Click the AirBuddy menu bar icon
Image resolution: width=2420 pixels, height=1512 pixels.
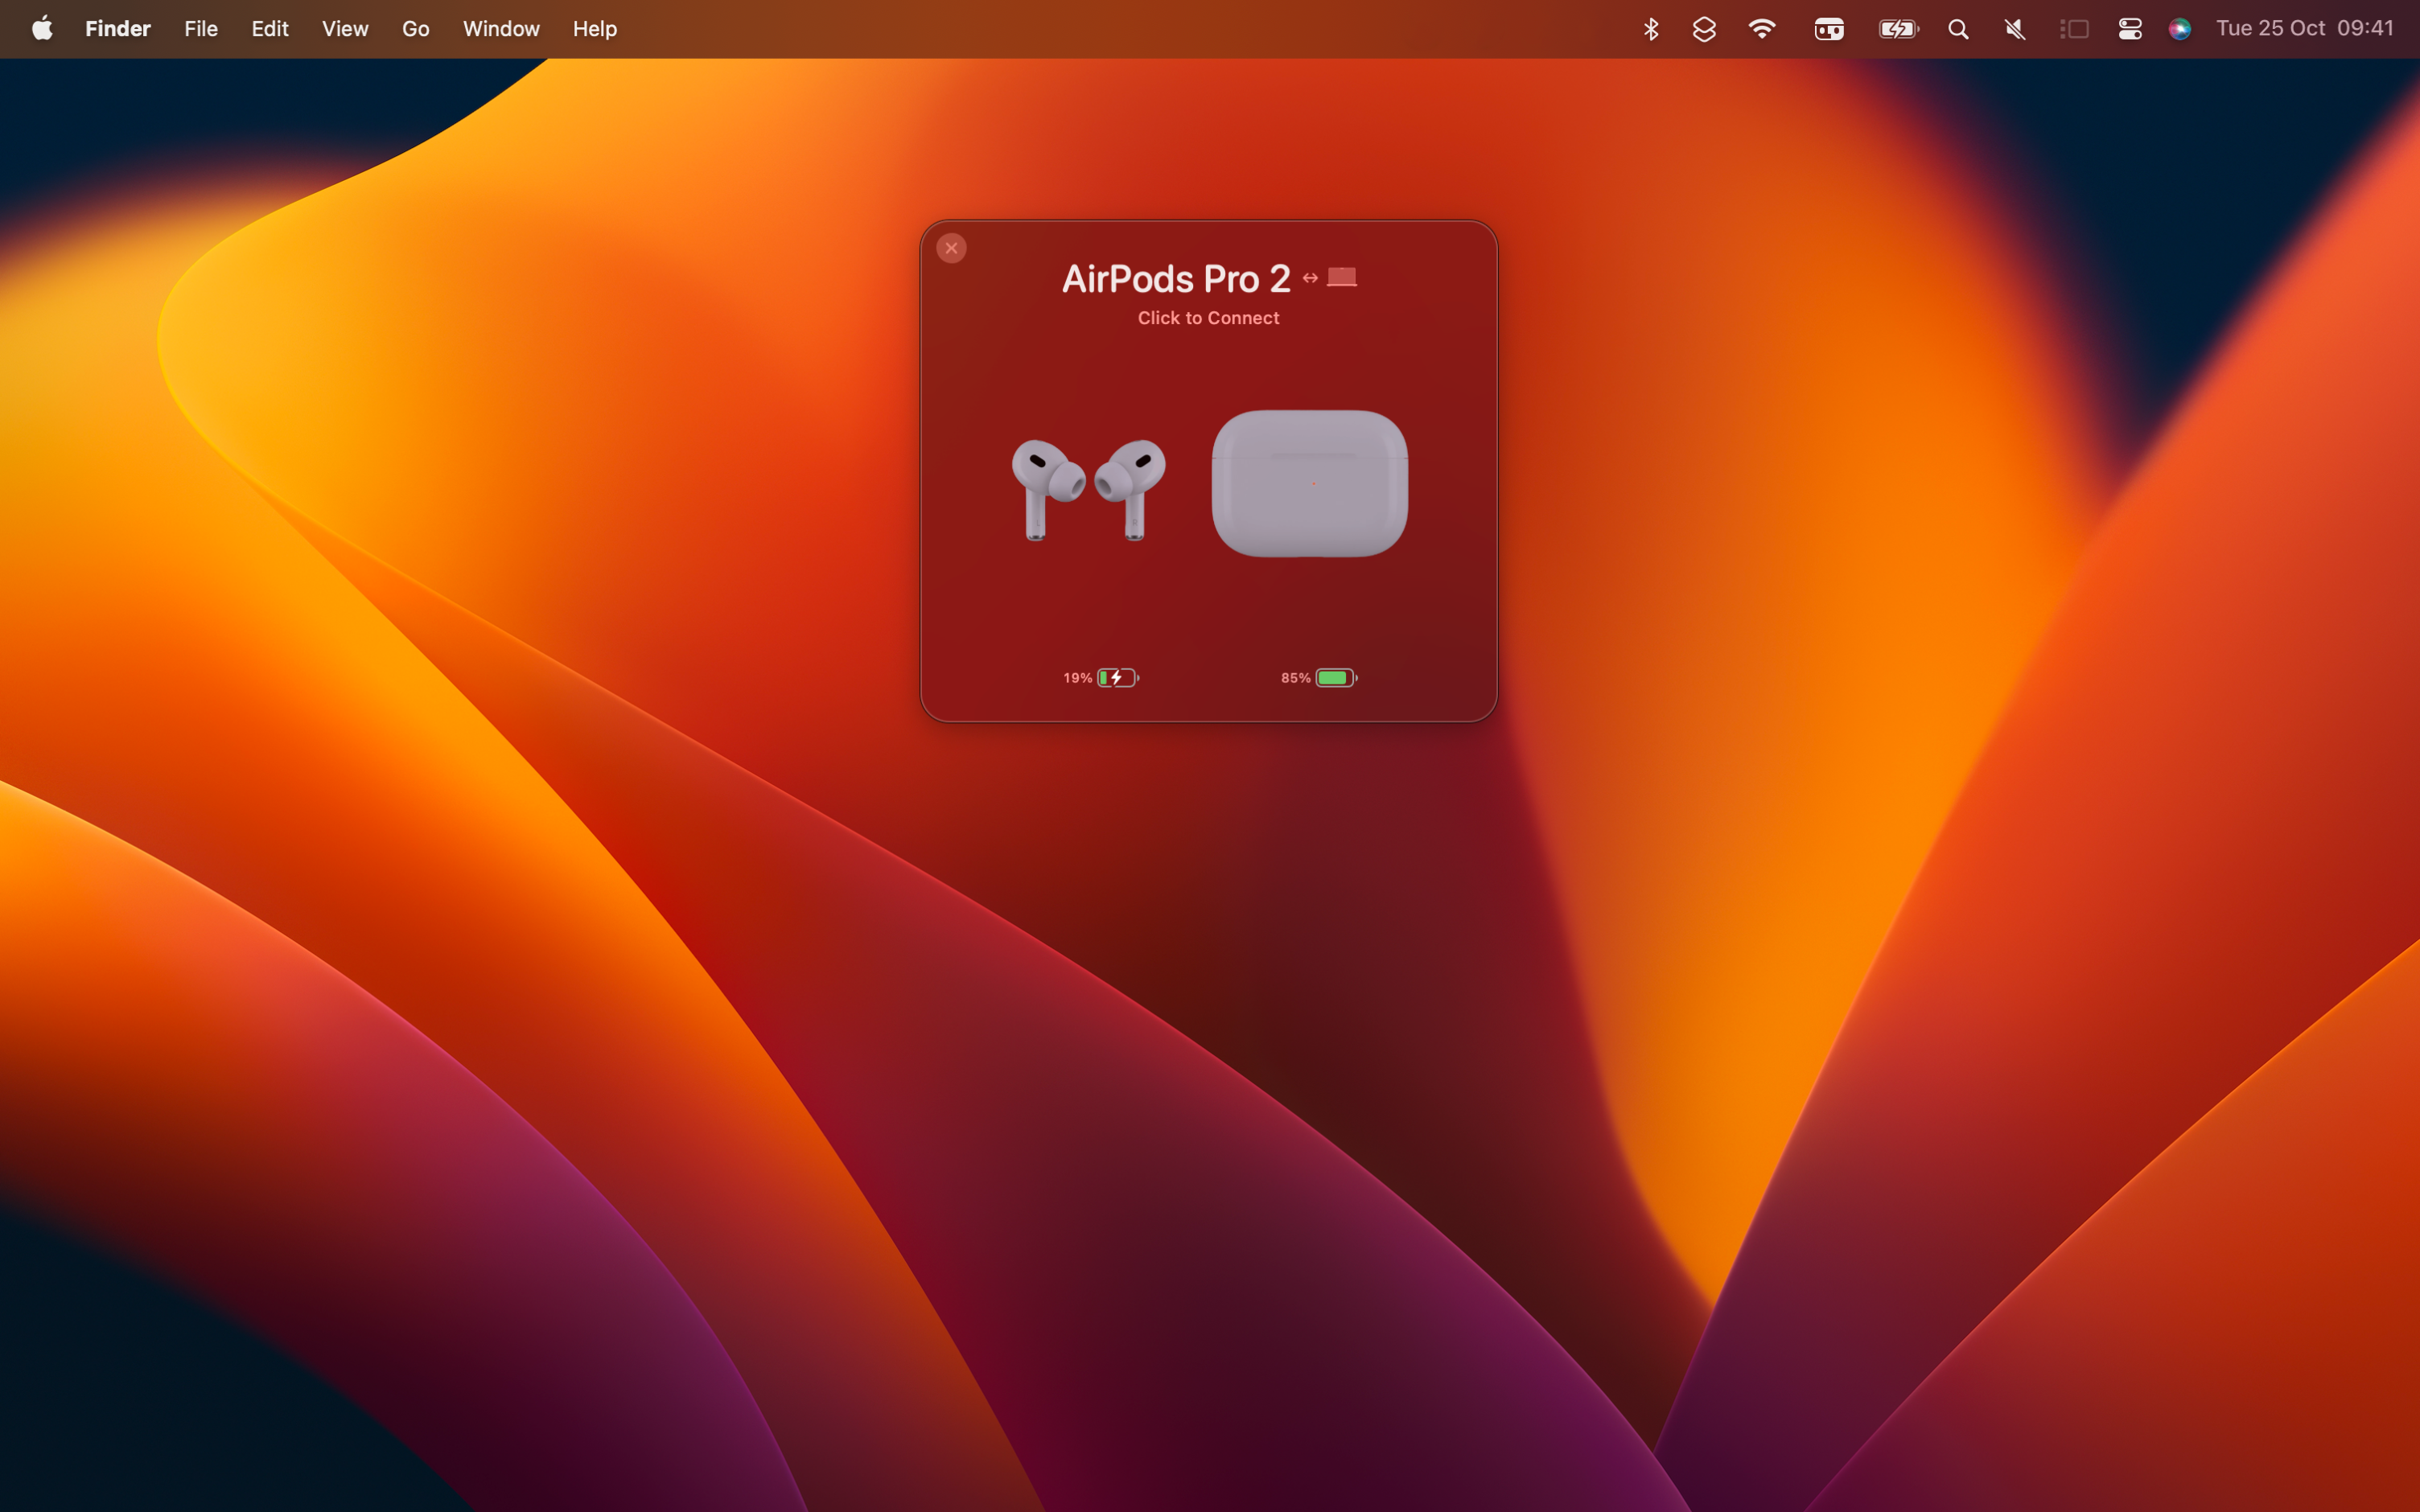click(1829, 29)
